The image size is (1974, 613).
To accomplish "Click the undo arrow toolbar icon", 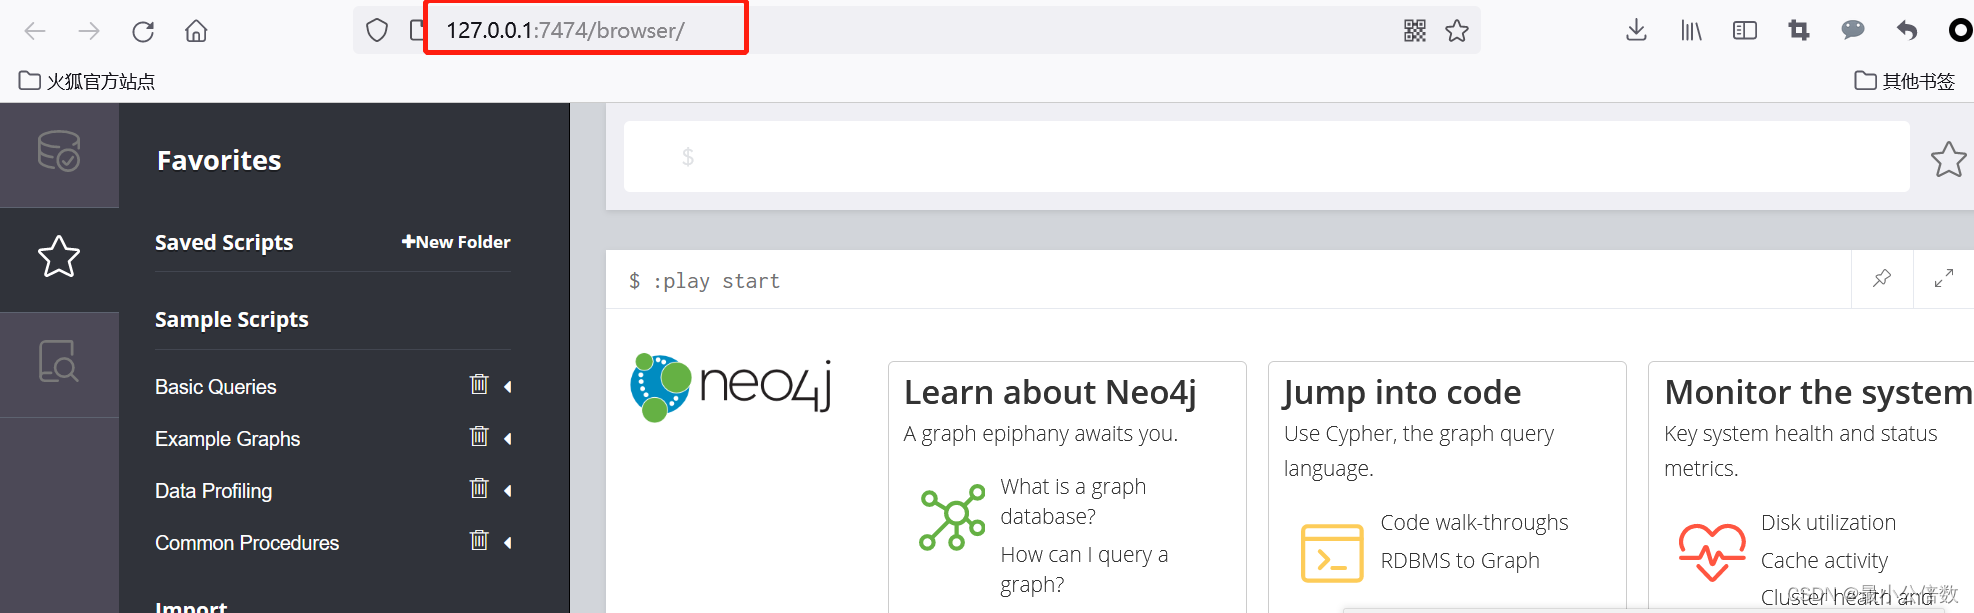I will [1907, 31].
